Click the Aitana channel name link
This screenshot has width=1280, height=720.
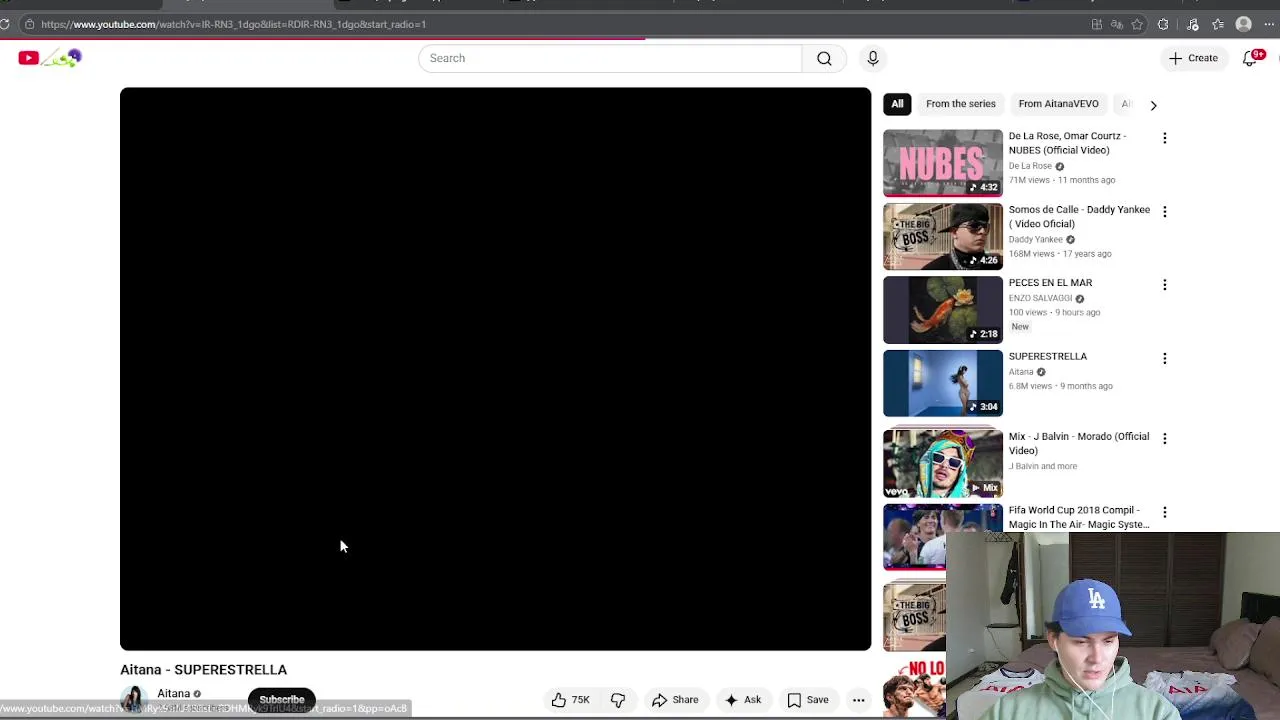(173, 693)
